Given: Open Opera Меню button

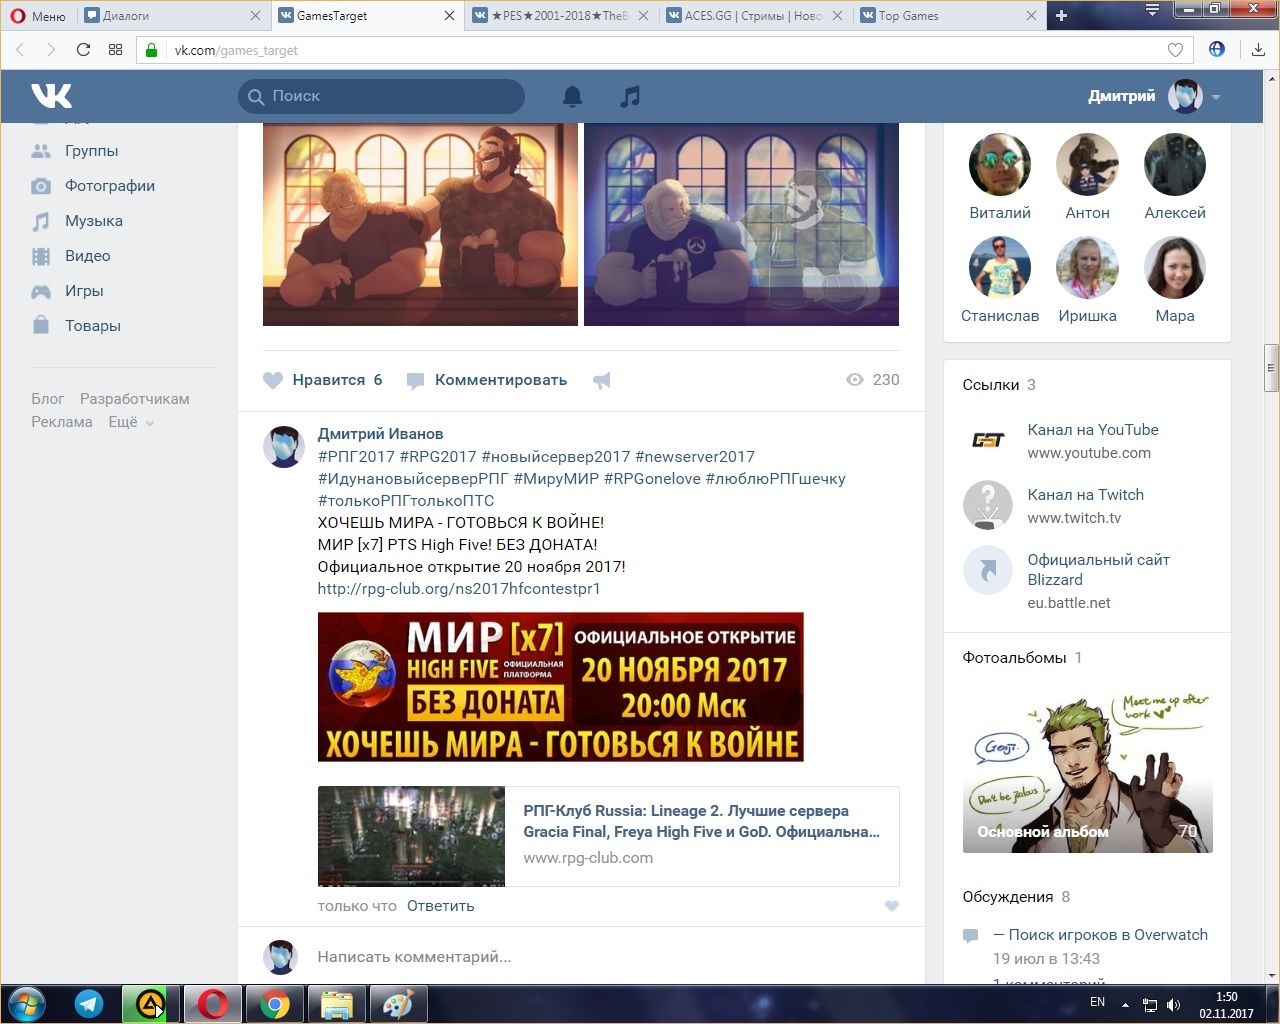Looking at the screenshot, I should 38,15.
